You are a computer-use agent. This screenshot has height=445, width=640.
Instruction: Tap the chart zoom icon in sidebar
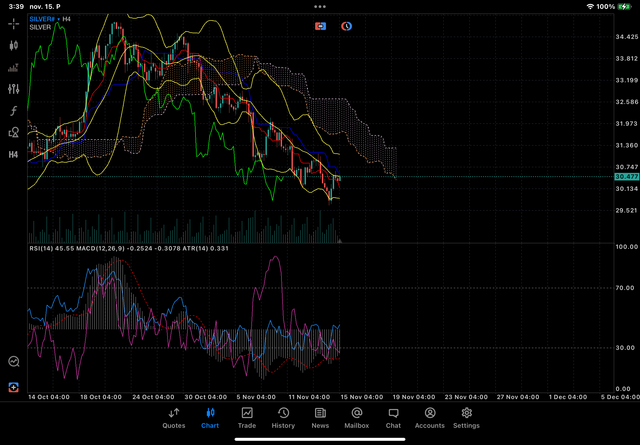pyautogui.click(x=13, y=361)
